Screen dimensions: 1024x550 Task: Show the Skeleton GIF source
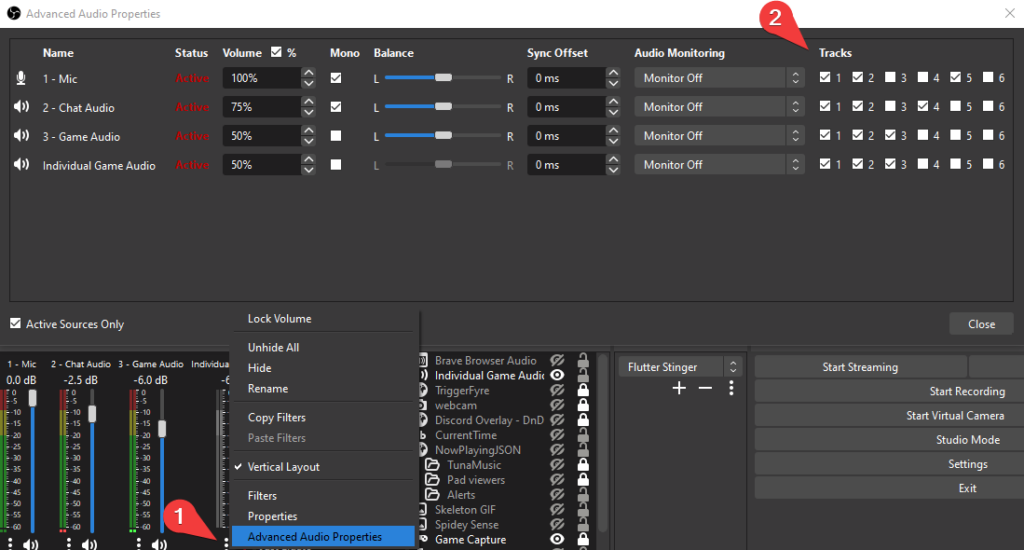[557, 510]
